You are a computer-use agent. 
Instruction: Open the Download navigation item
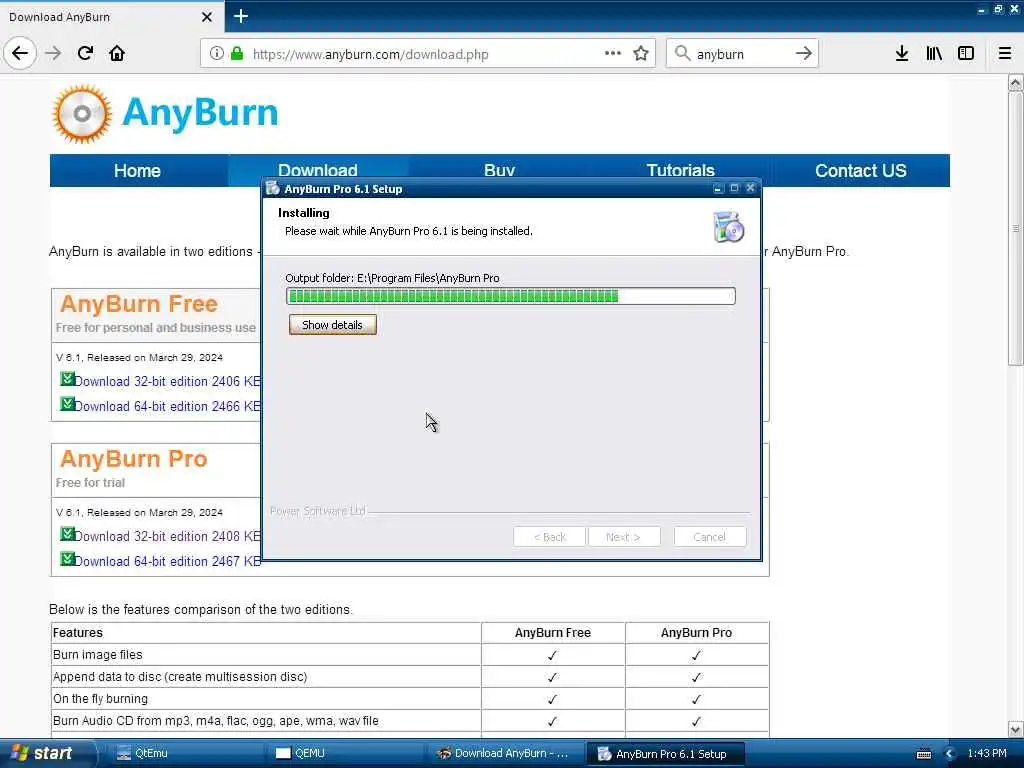(x=317, y=170)
